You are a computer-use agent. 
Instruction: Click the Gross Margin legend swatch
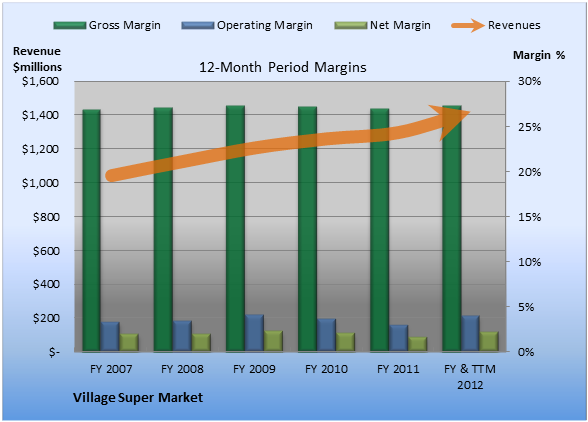[x=70, y=26]
